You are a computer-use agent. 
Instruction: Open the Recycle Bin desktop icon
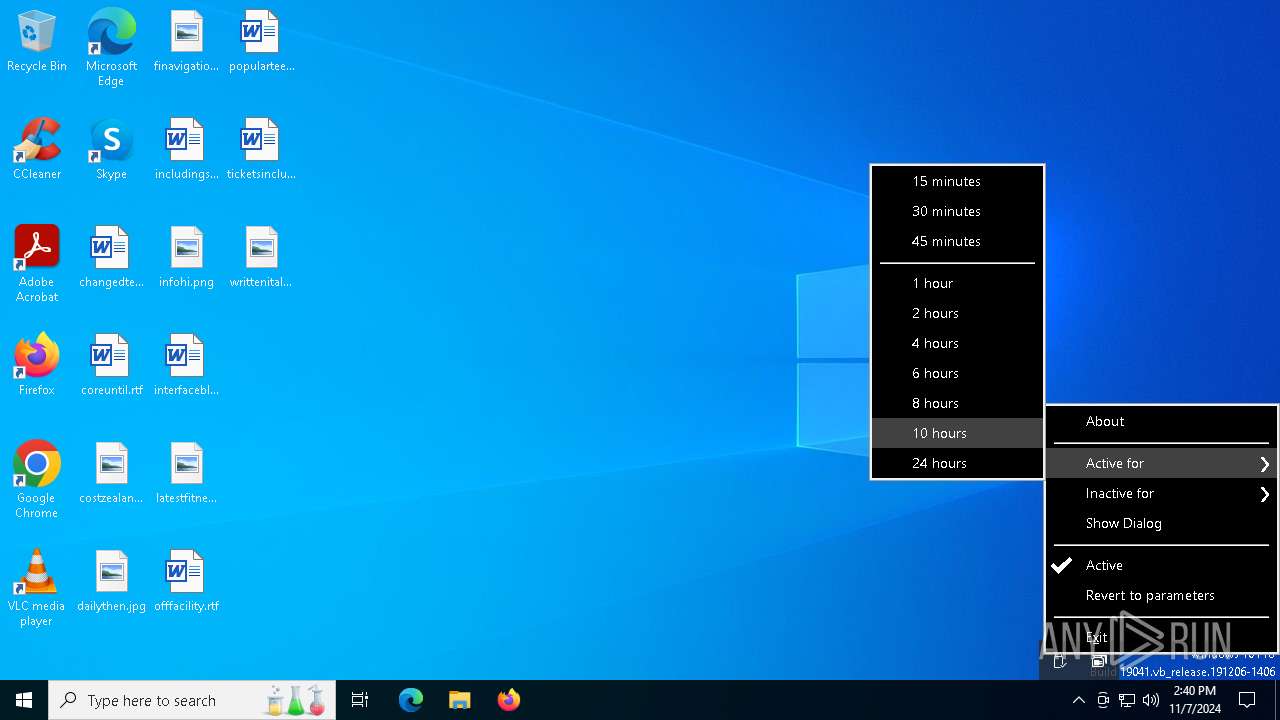click(37, 42)
